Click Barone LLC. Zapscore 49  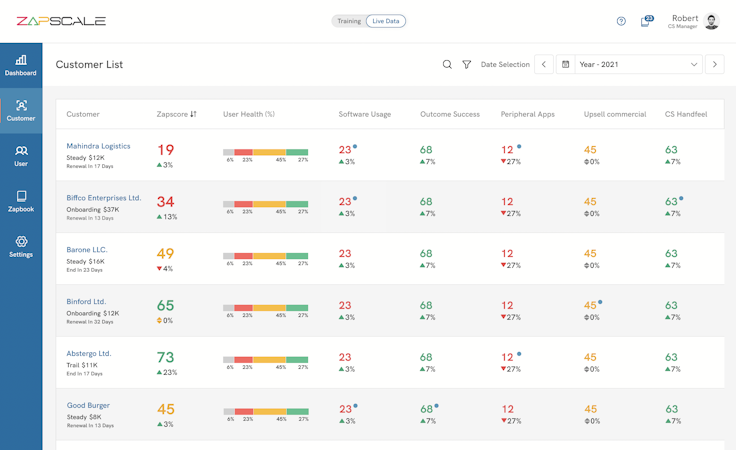tap(165, 254)
